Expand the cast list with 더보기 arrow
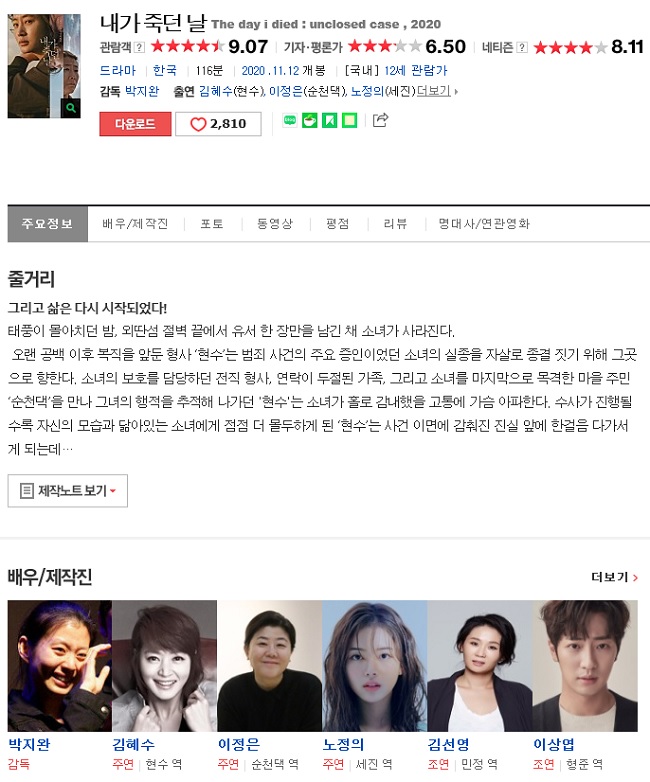Image resolution: width=650 pixels, height=782 pixels. (437, 91)
